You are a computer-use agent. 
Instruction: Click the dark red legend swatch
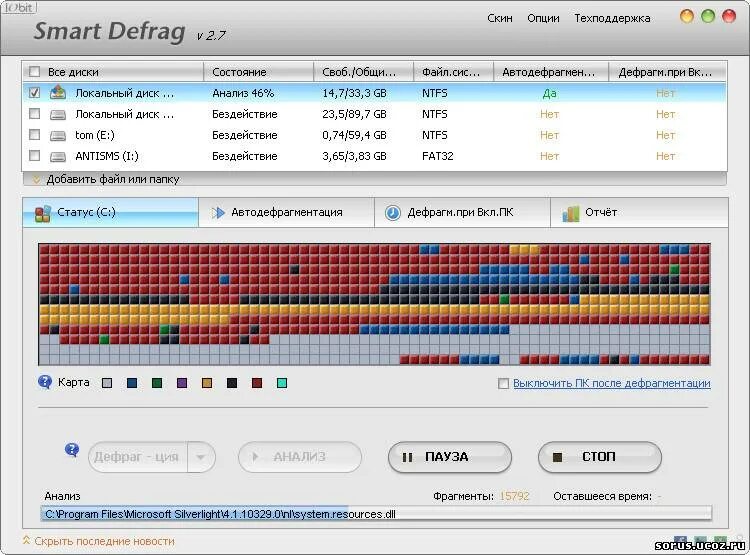click(x=257, y=383)
